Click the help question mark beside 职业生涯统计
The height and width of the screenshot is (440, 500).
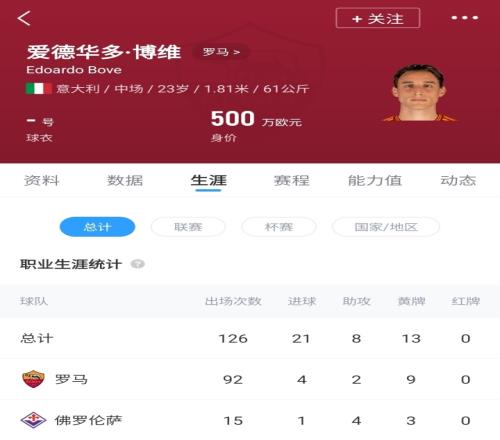138,264
